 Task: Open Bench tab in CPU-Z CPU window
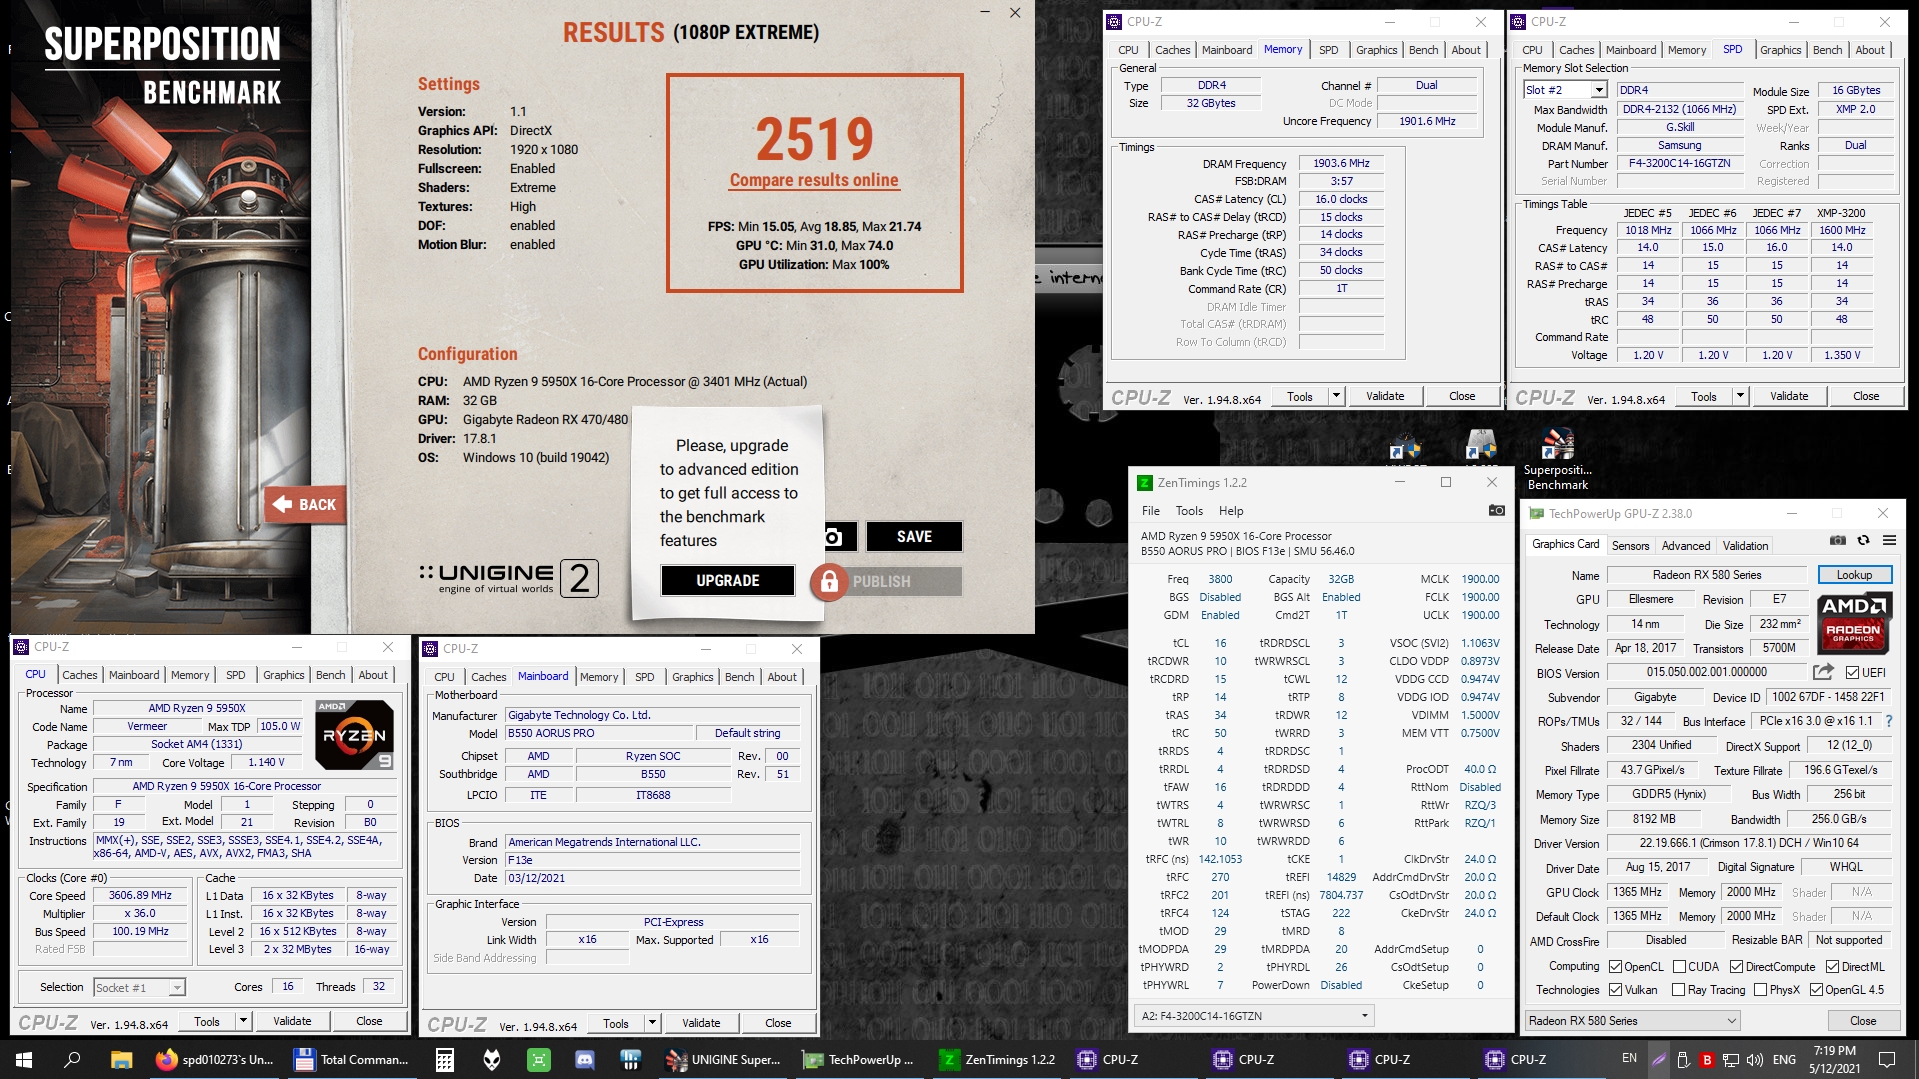click(x=330, y=675)
